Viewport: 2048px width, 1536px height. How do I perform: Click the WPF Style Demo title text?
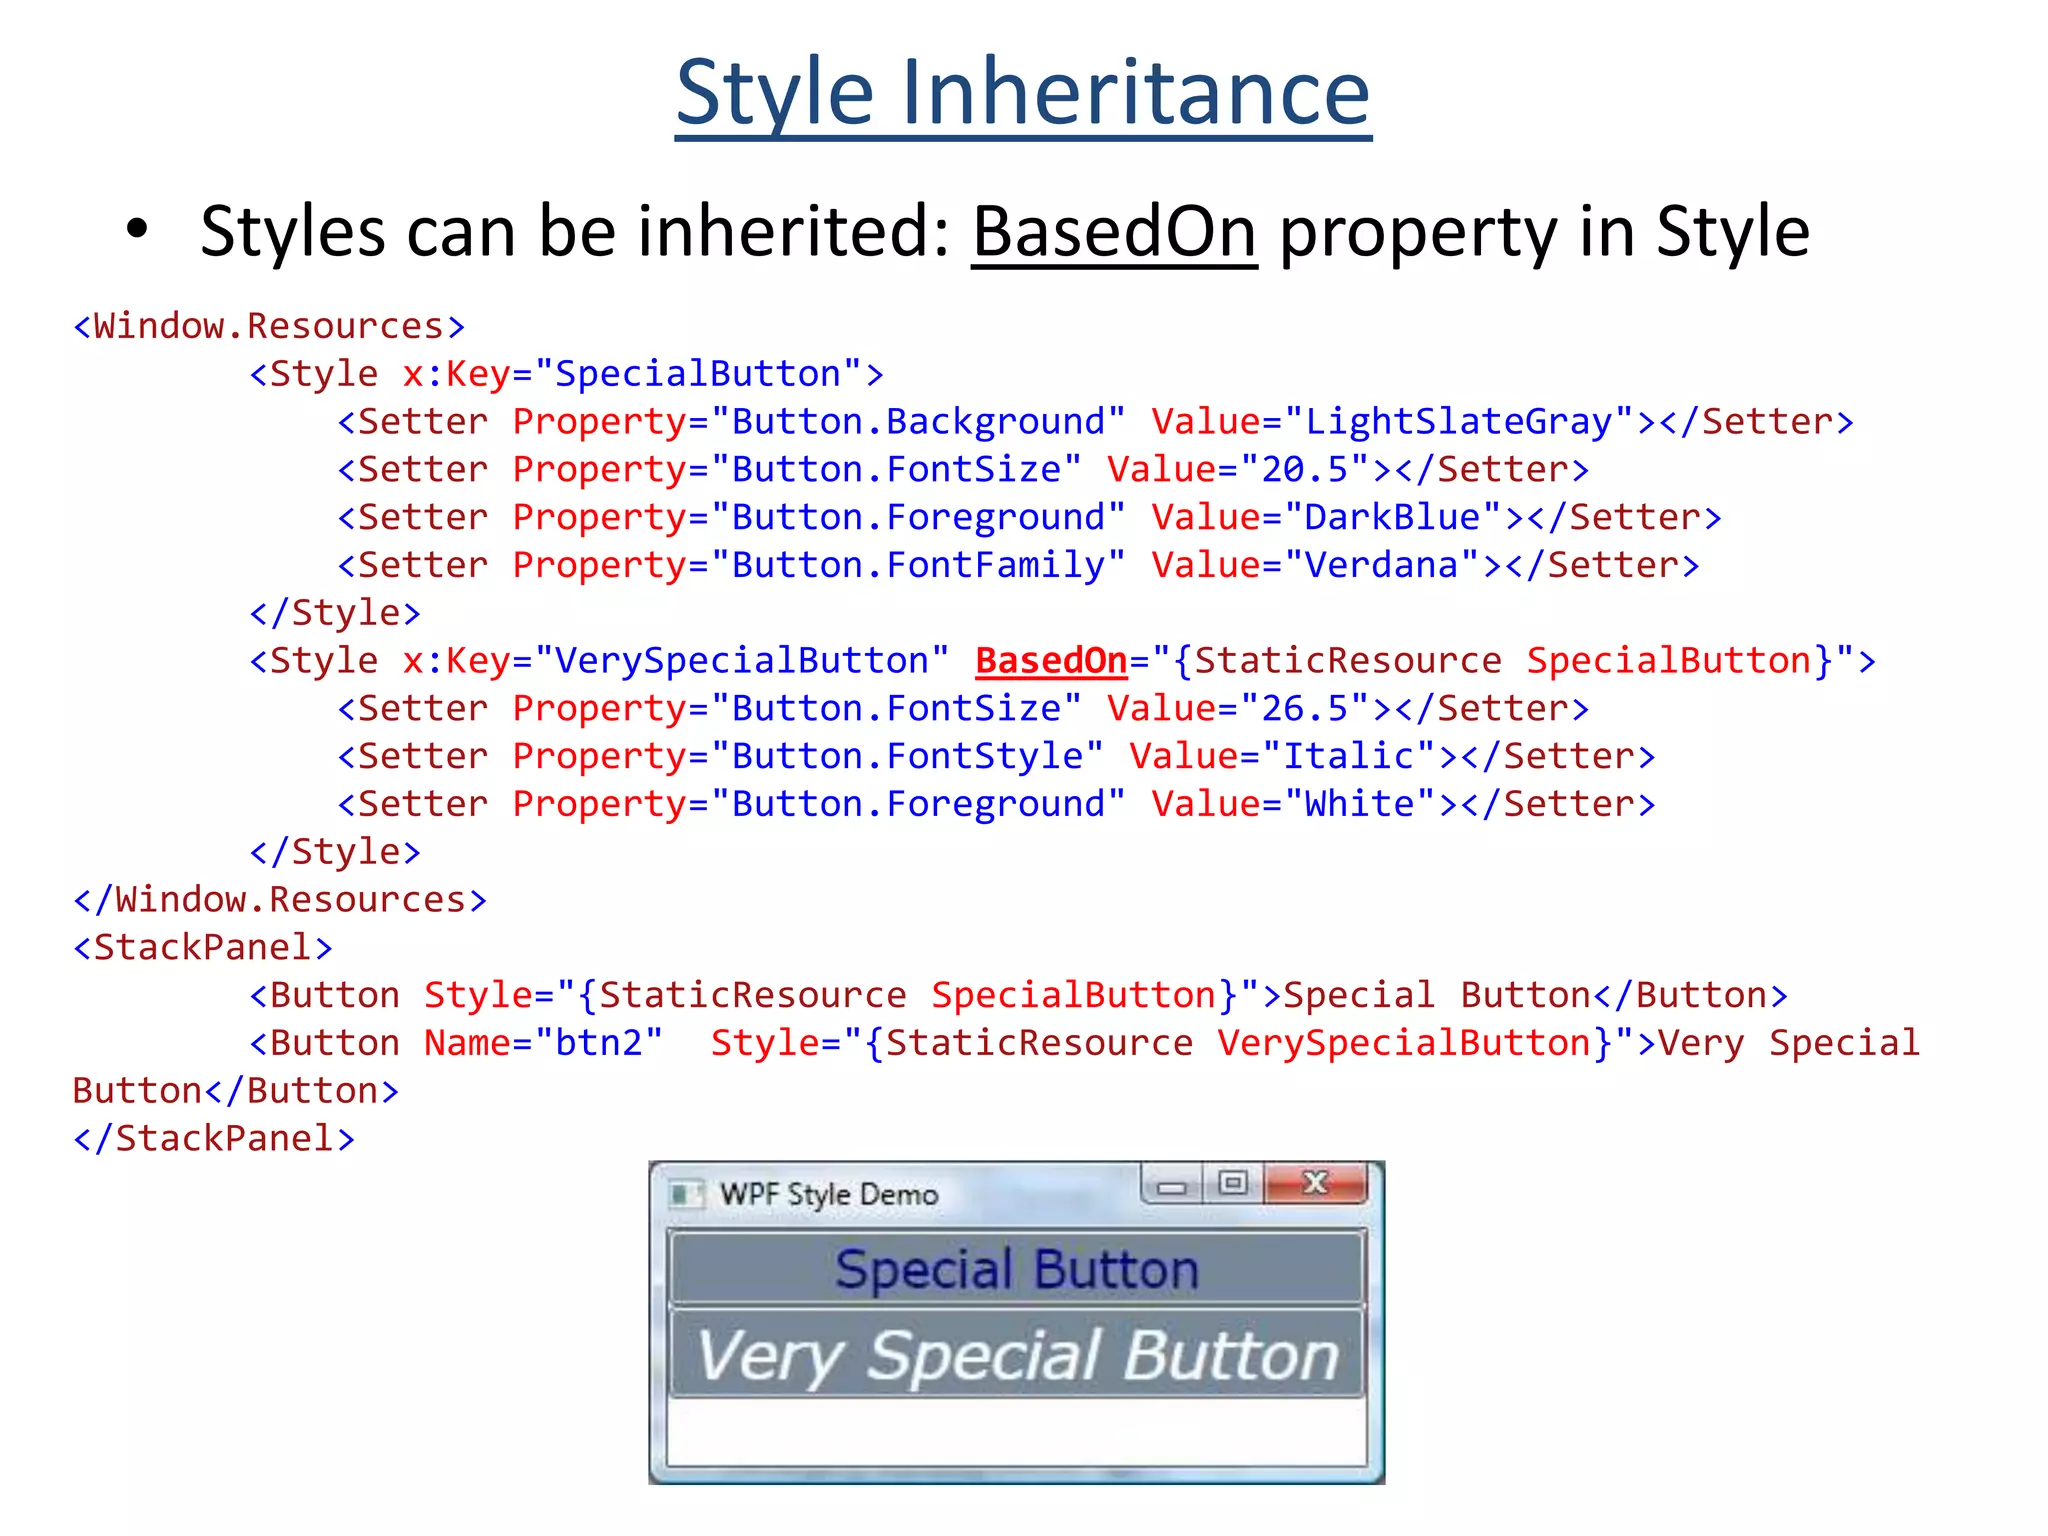(829, 1194)
